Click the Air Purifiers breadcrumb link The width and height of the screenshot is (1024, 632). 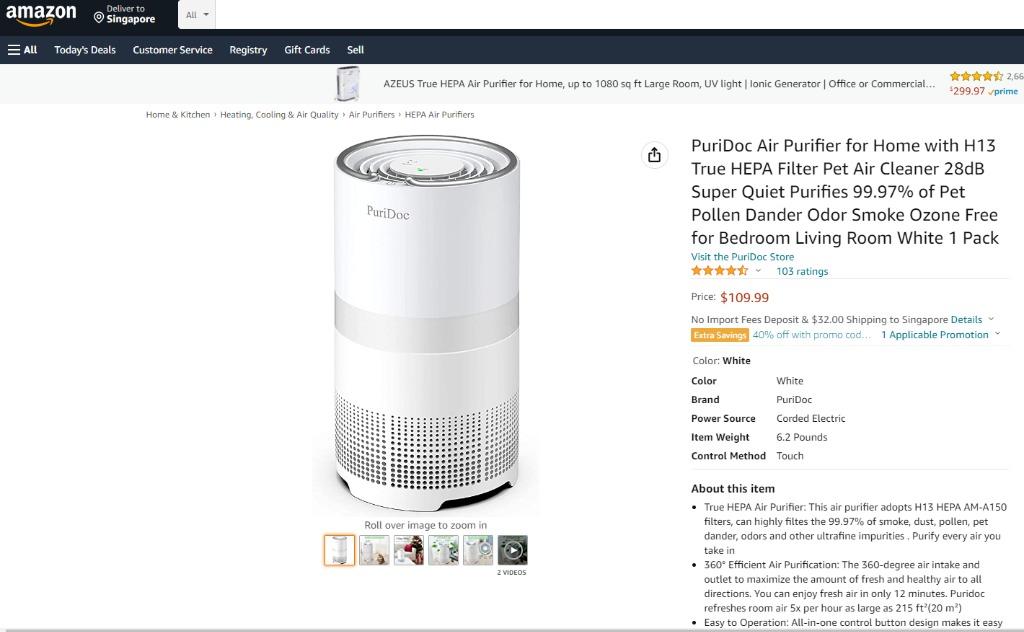tap(371, 115)
